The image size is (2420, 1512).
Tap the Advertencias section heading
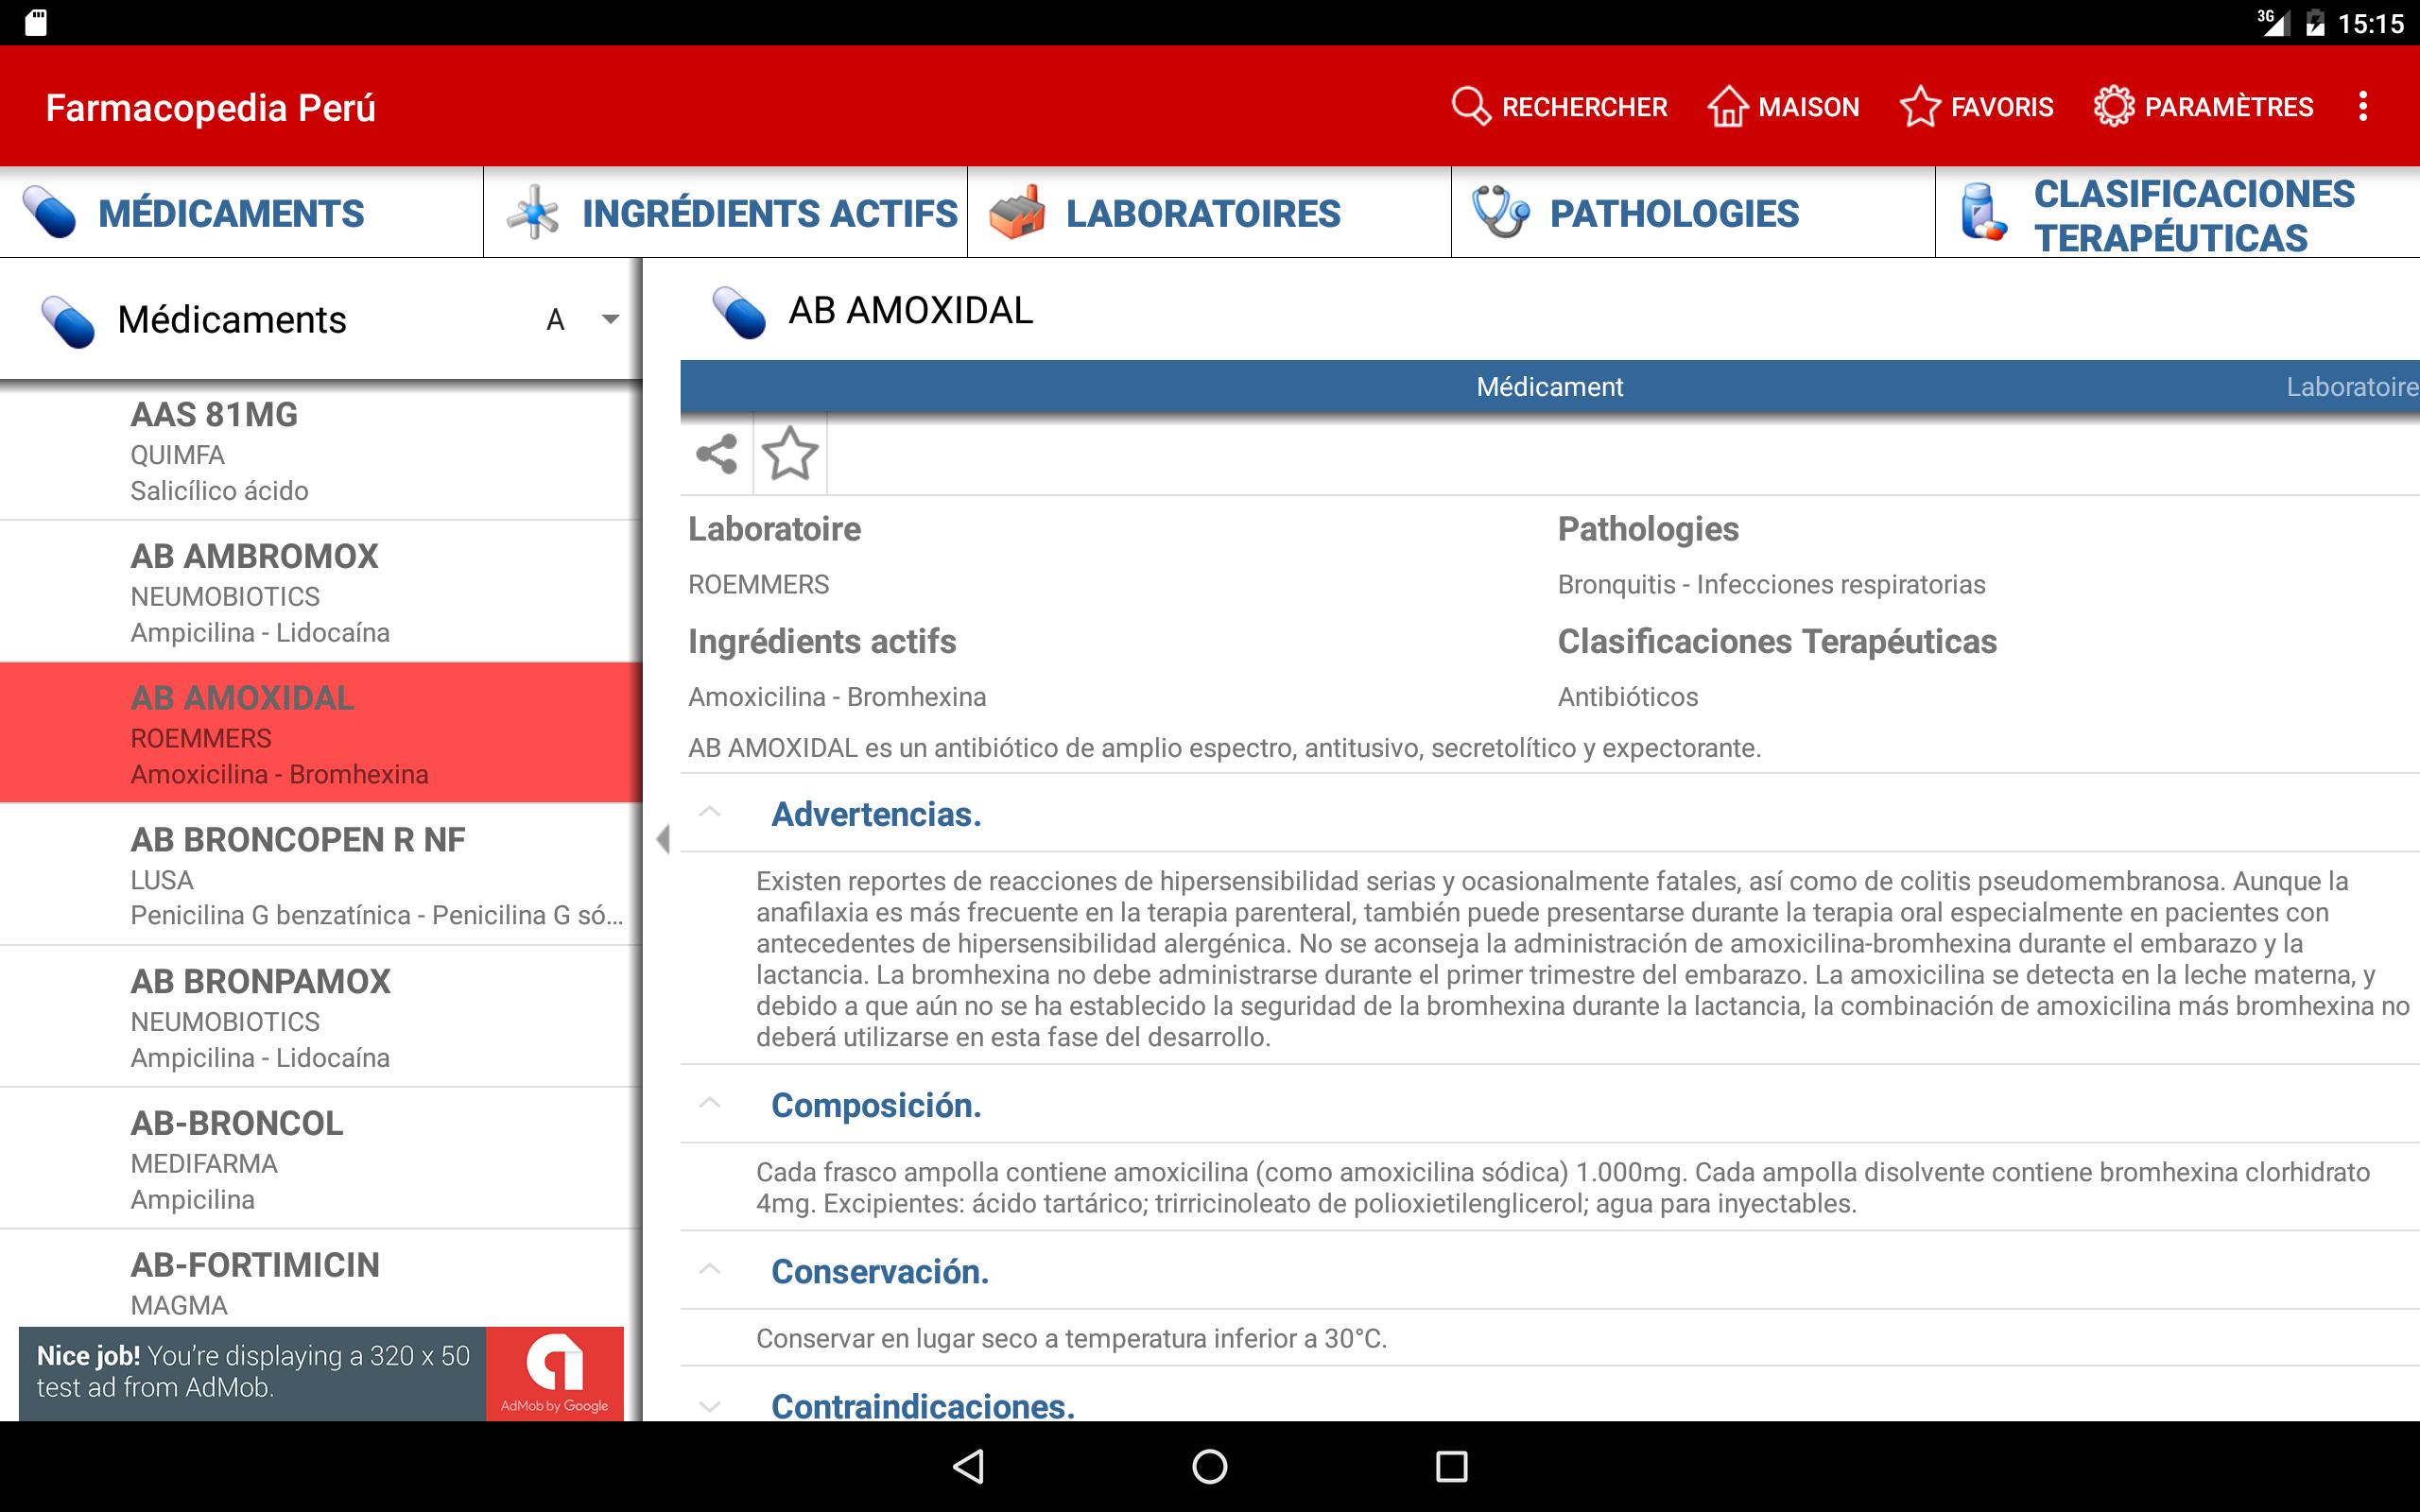(876, 814)
